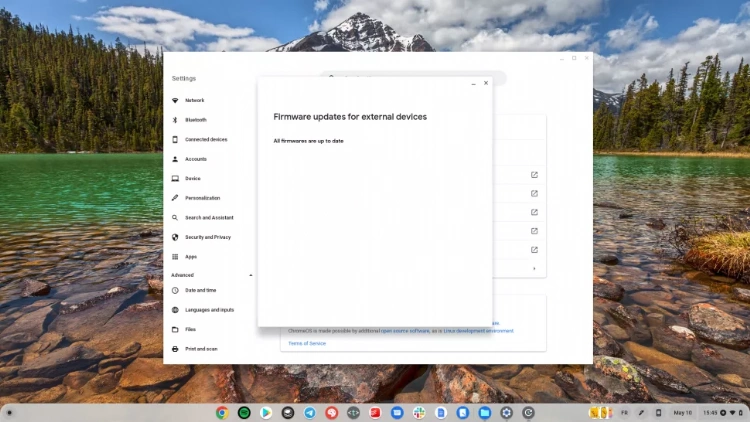Open Personalization via its pen icon
This screenshot has width=750, height=422.
click(175, 198)
